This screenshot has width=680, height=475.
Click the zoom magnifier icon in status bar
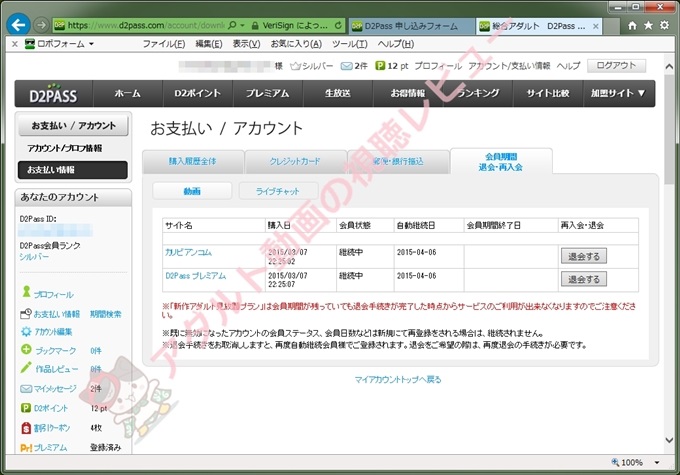pos(615,462)
